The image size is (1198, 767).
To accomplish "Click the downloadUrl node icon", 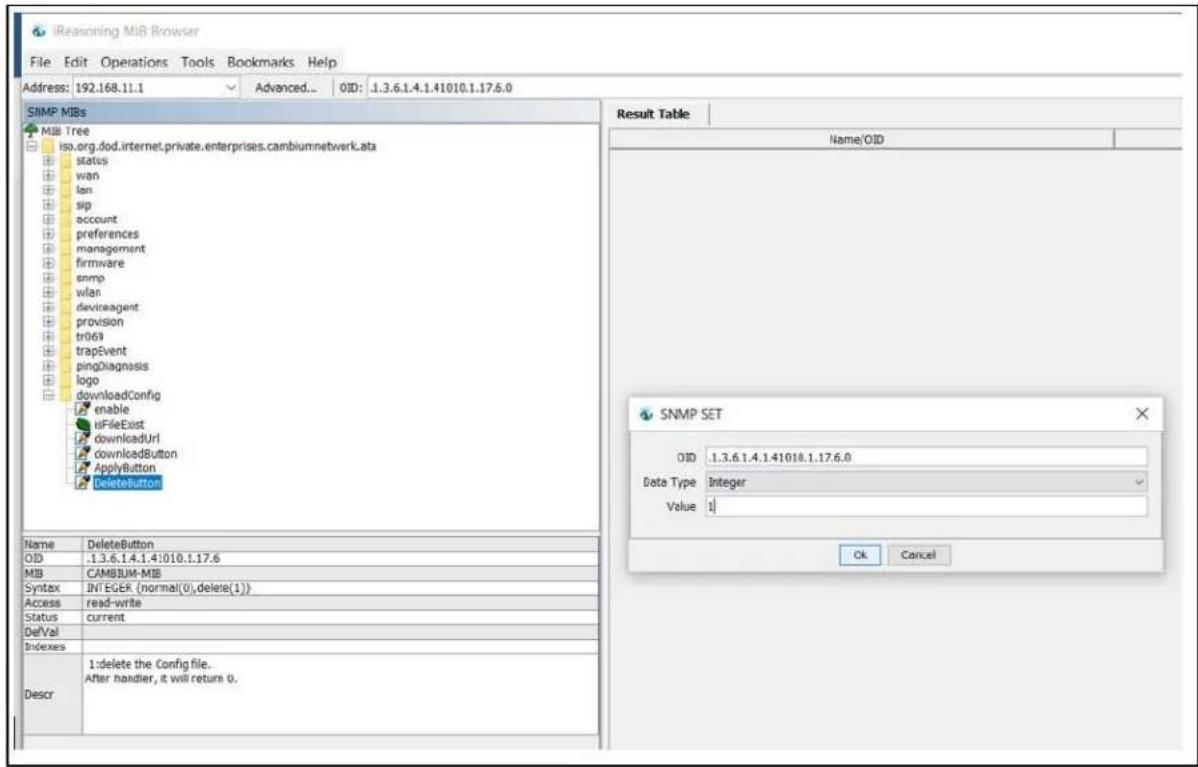I will [83, 439].
